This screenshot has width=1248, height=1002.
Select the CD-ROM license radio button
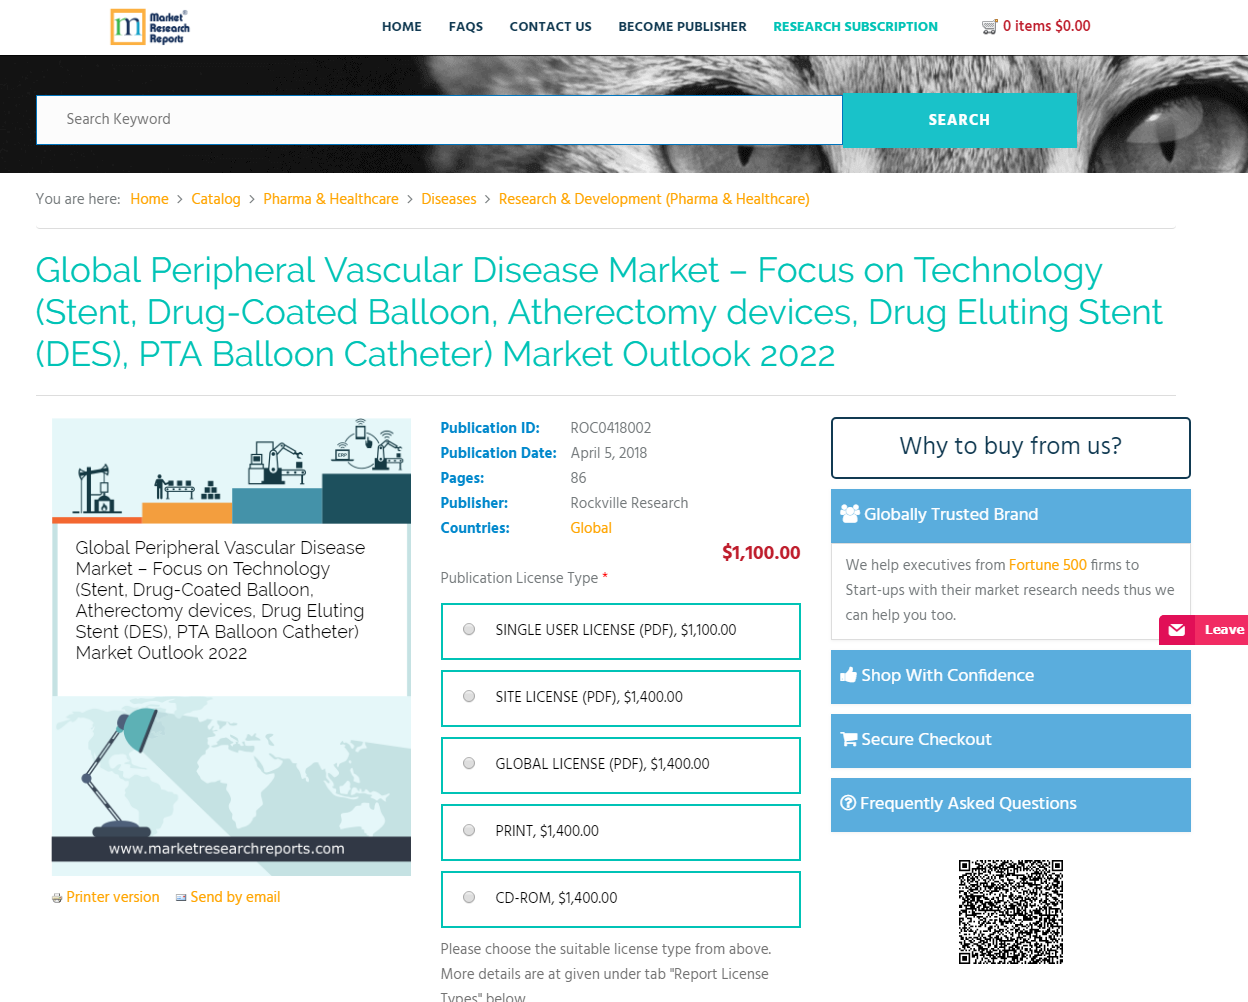pyautogui.click(x=469, y=898)
